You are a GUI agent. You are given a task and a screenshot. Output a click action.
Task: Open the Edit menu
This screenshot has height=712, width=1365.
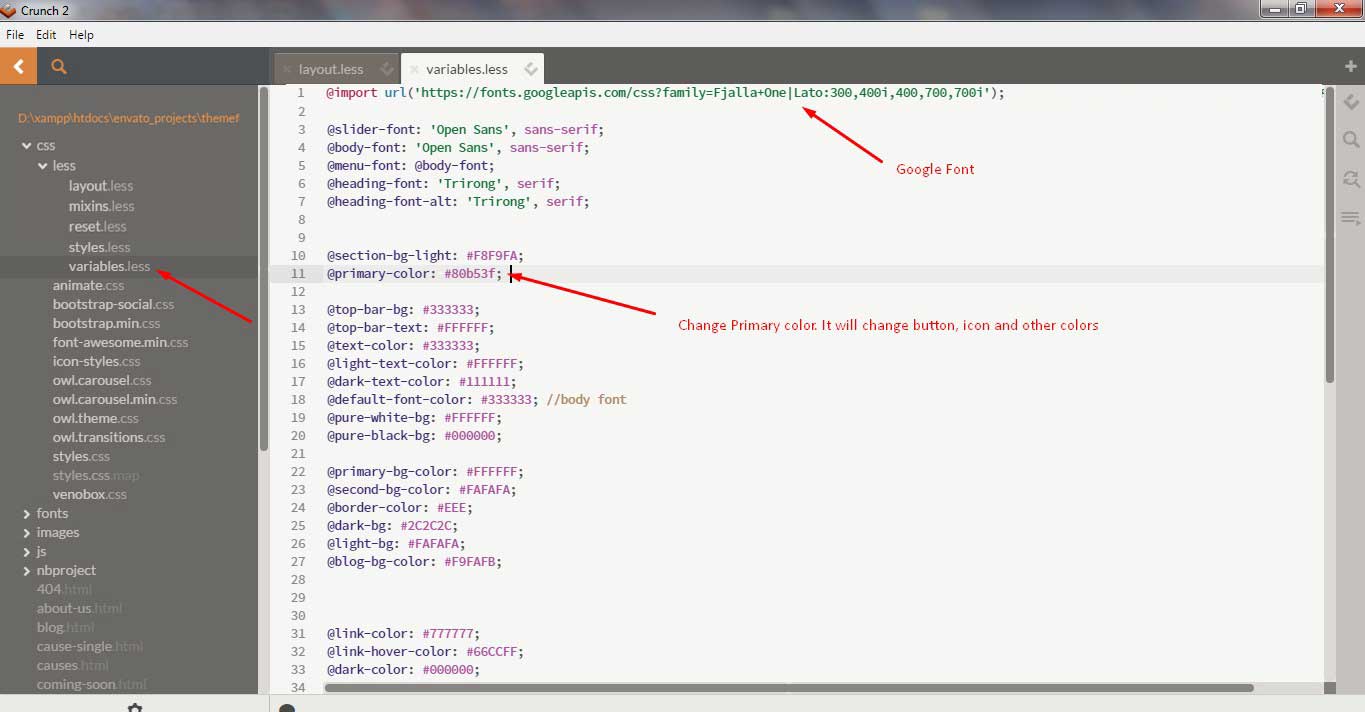pyautogui.click(x=46, y=34)
